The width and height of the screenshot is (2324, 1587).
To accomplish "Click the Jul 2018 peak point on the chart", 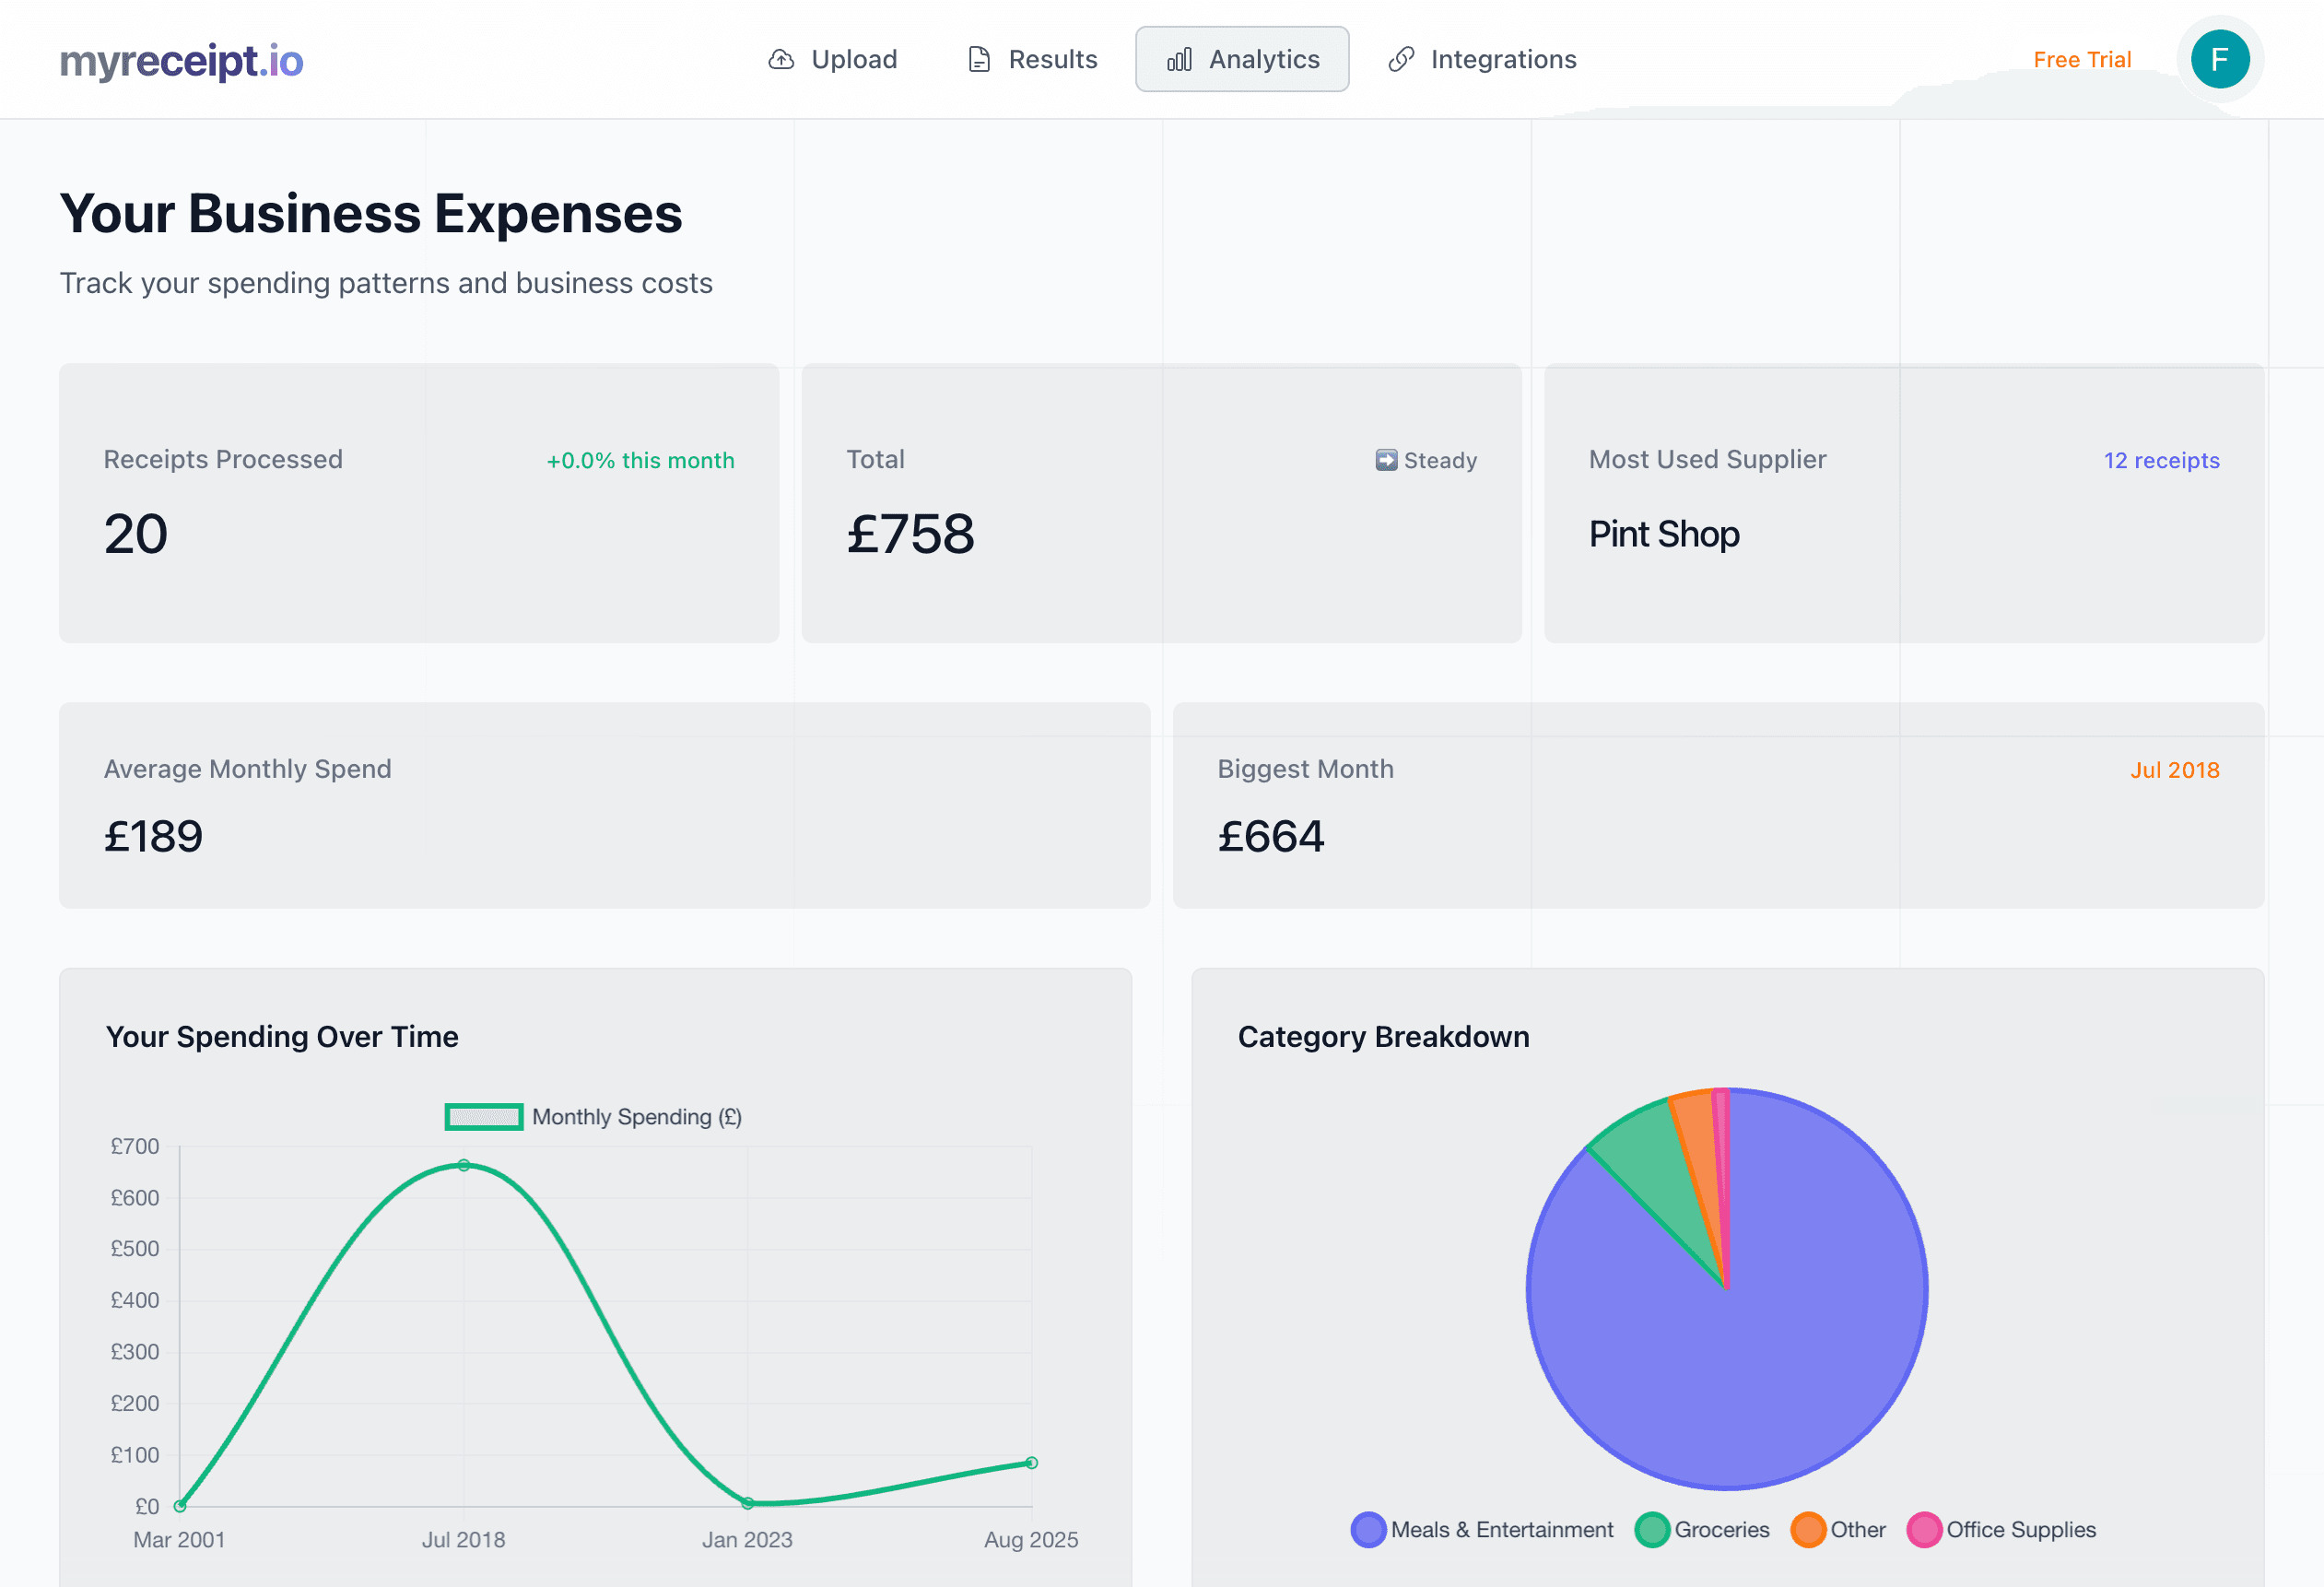I will point(463,1164).
